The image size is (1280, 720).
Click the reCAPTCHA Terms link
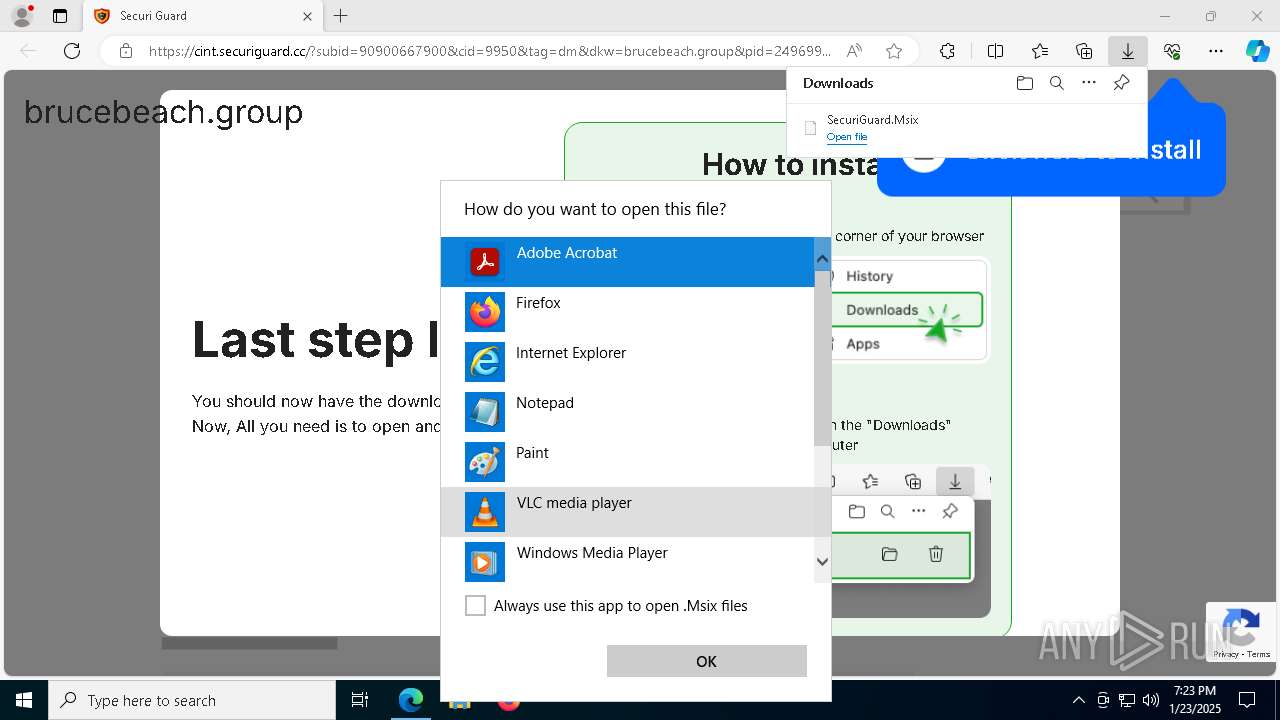(1259, 654)
